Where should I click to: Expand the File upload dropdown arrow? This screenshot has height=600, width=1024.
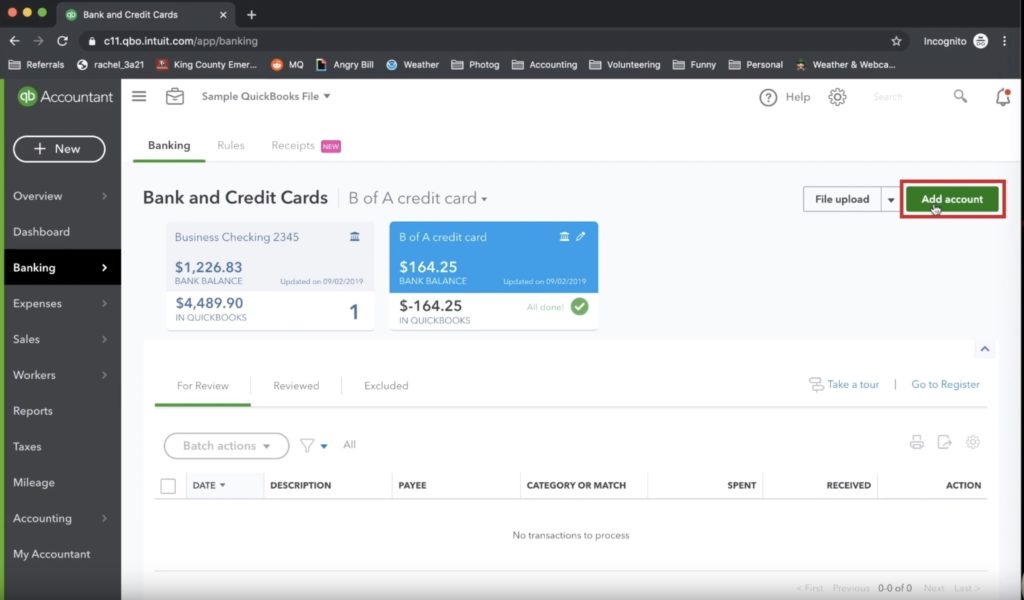(891, 200)
